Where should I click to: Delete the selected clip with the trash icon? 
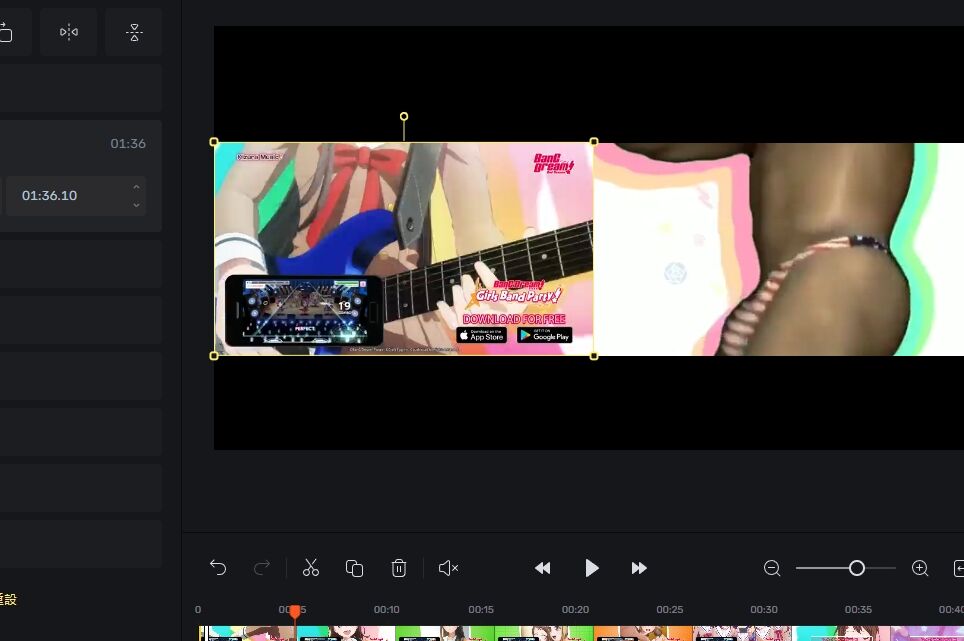(x=398, y=568)
